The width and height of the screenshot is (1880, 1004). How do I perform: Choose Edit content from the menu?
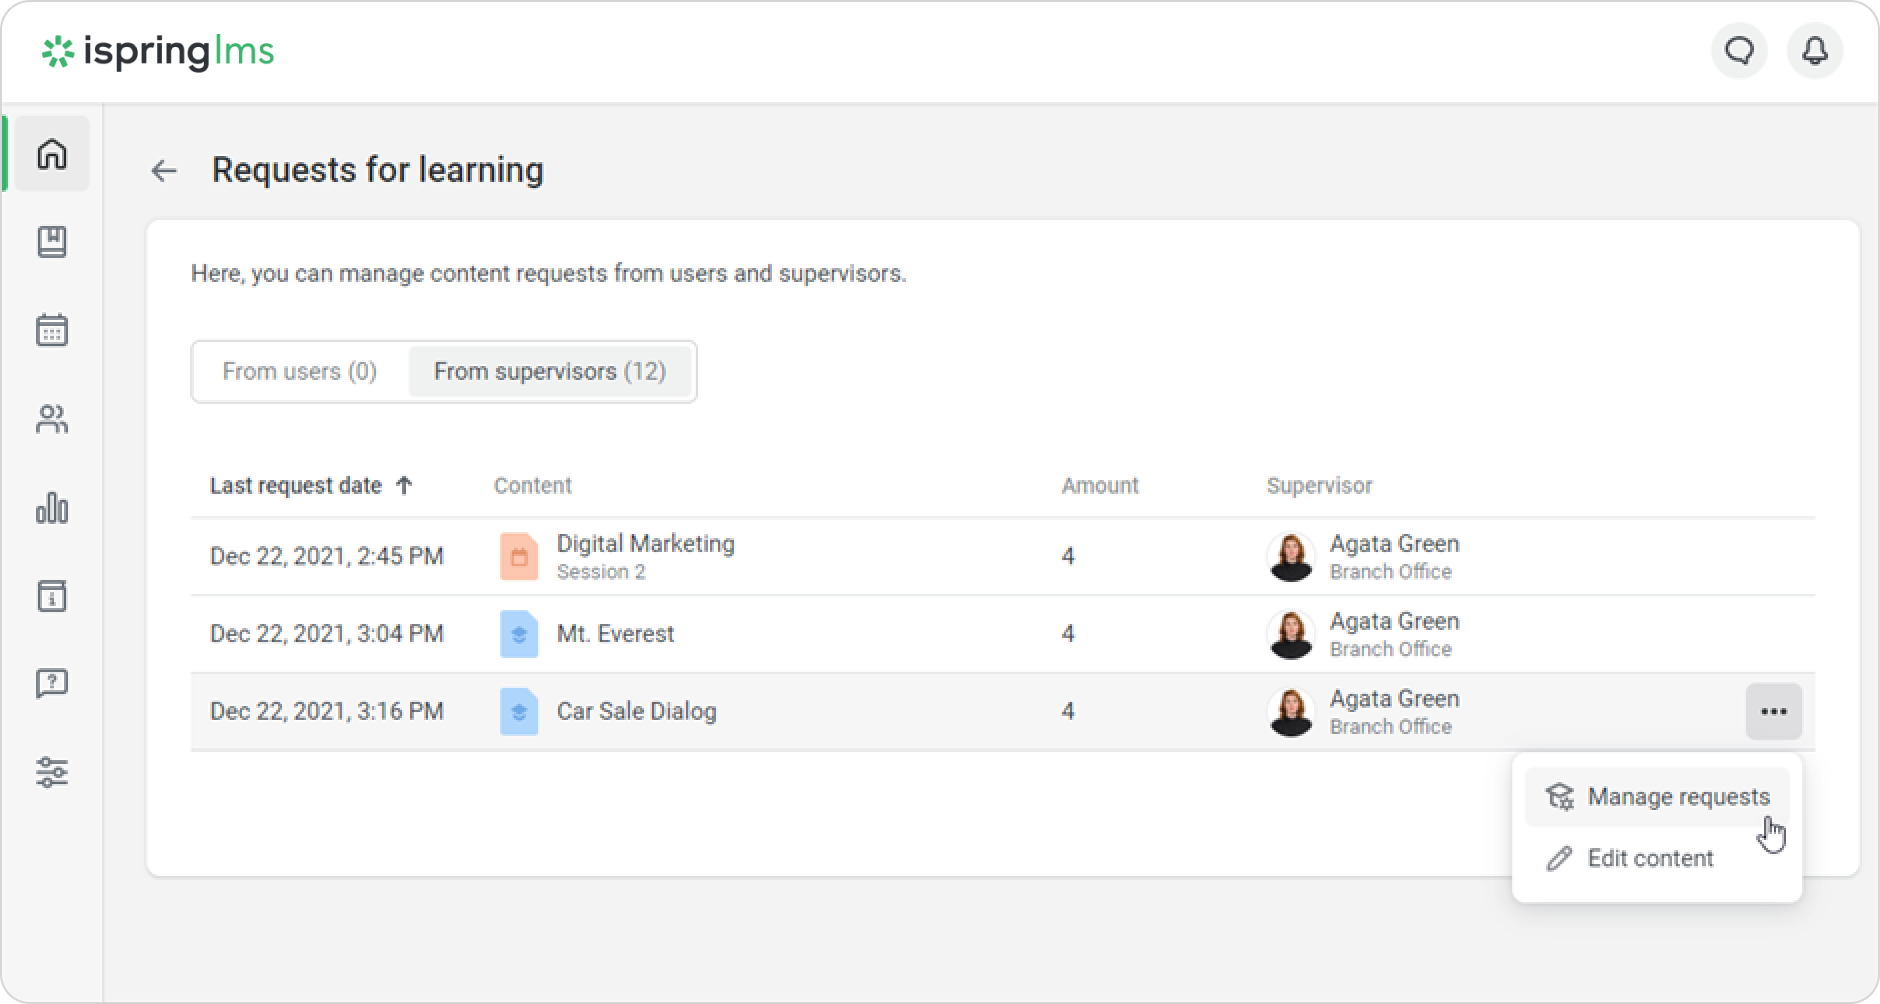tap(1649, 859)
